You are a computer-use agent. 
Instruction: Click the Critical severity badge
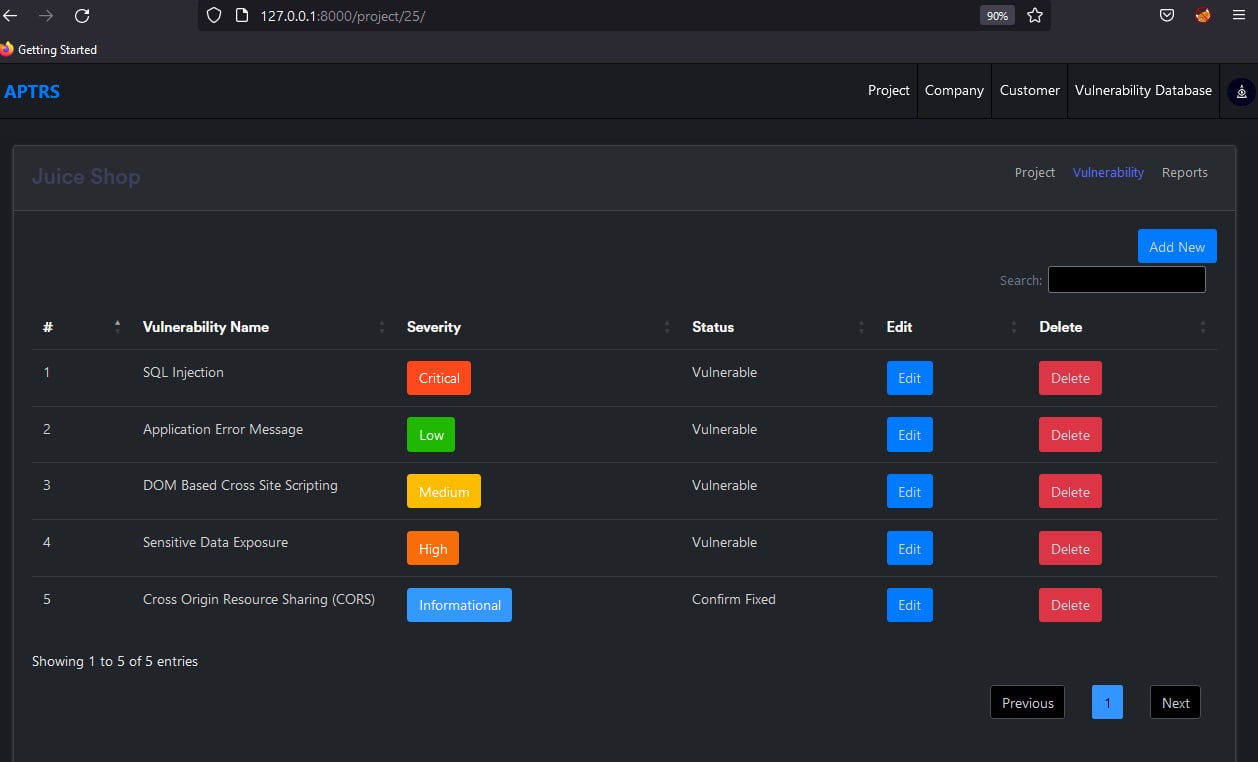439,378
